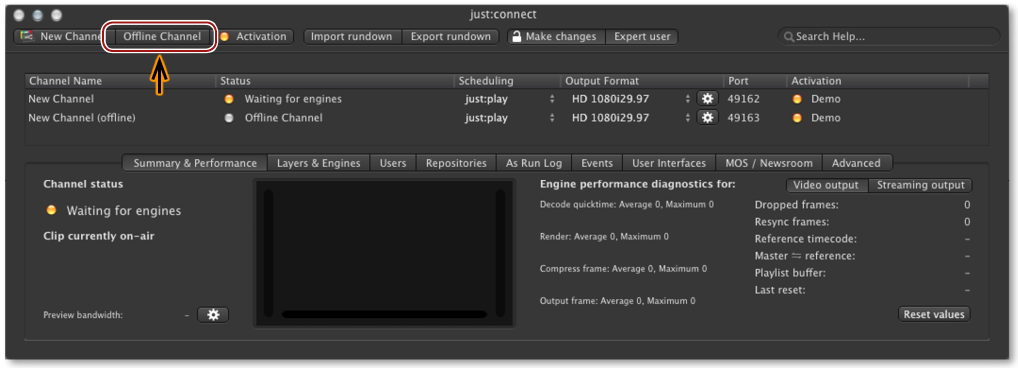Click Render average diagnostics text
Viewport: 1018px width, 368px height.
click(x=604, y=237)
